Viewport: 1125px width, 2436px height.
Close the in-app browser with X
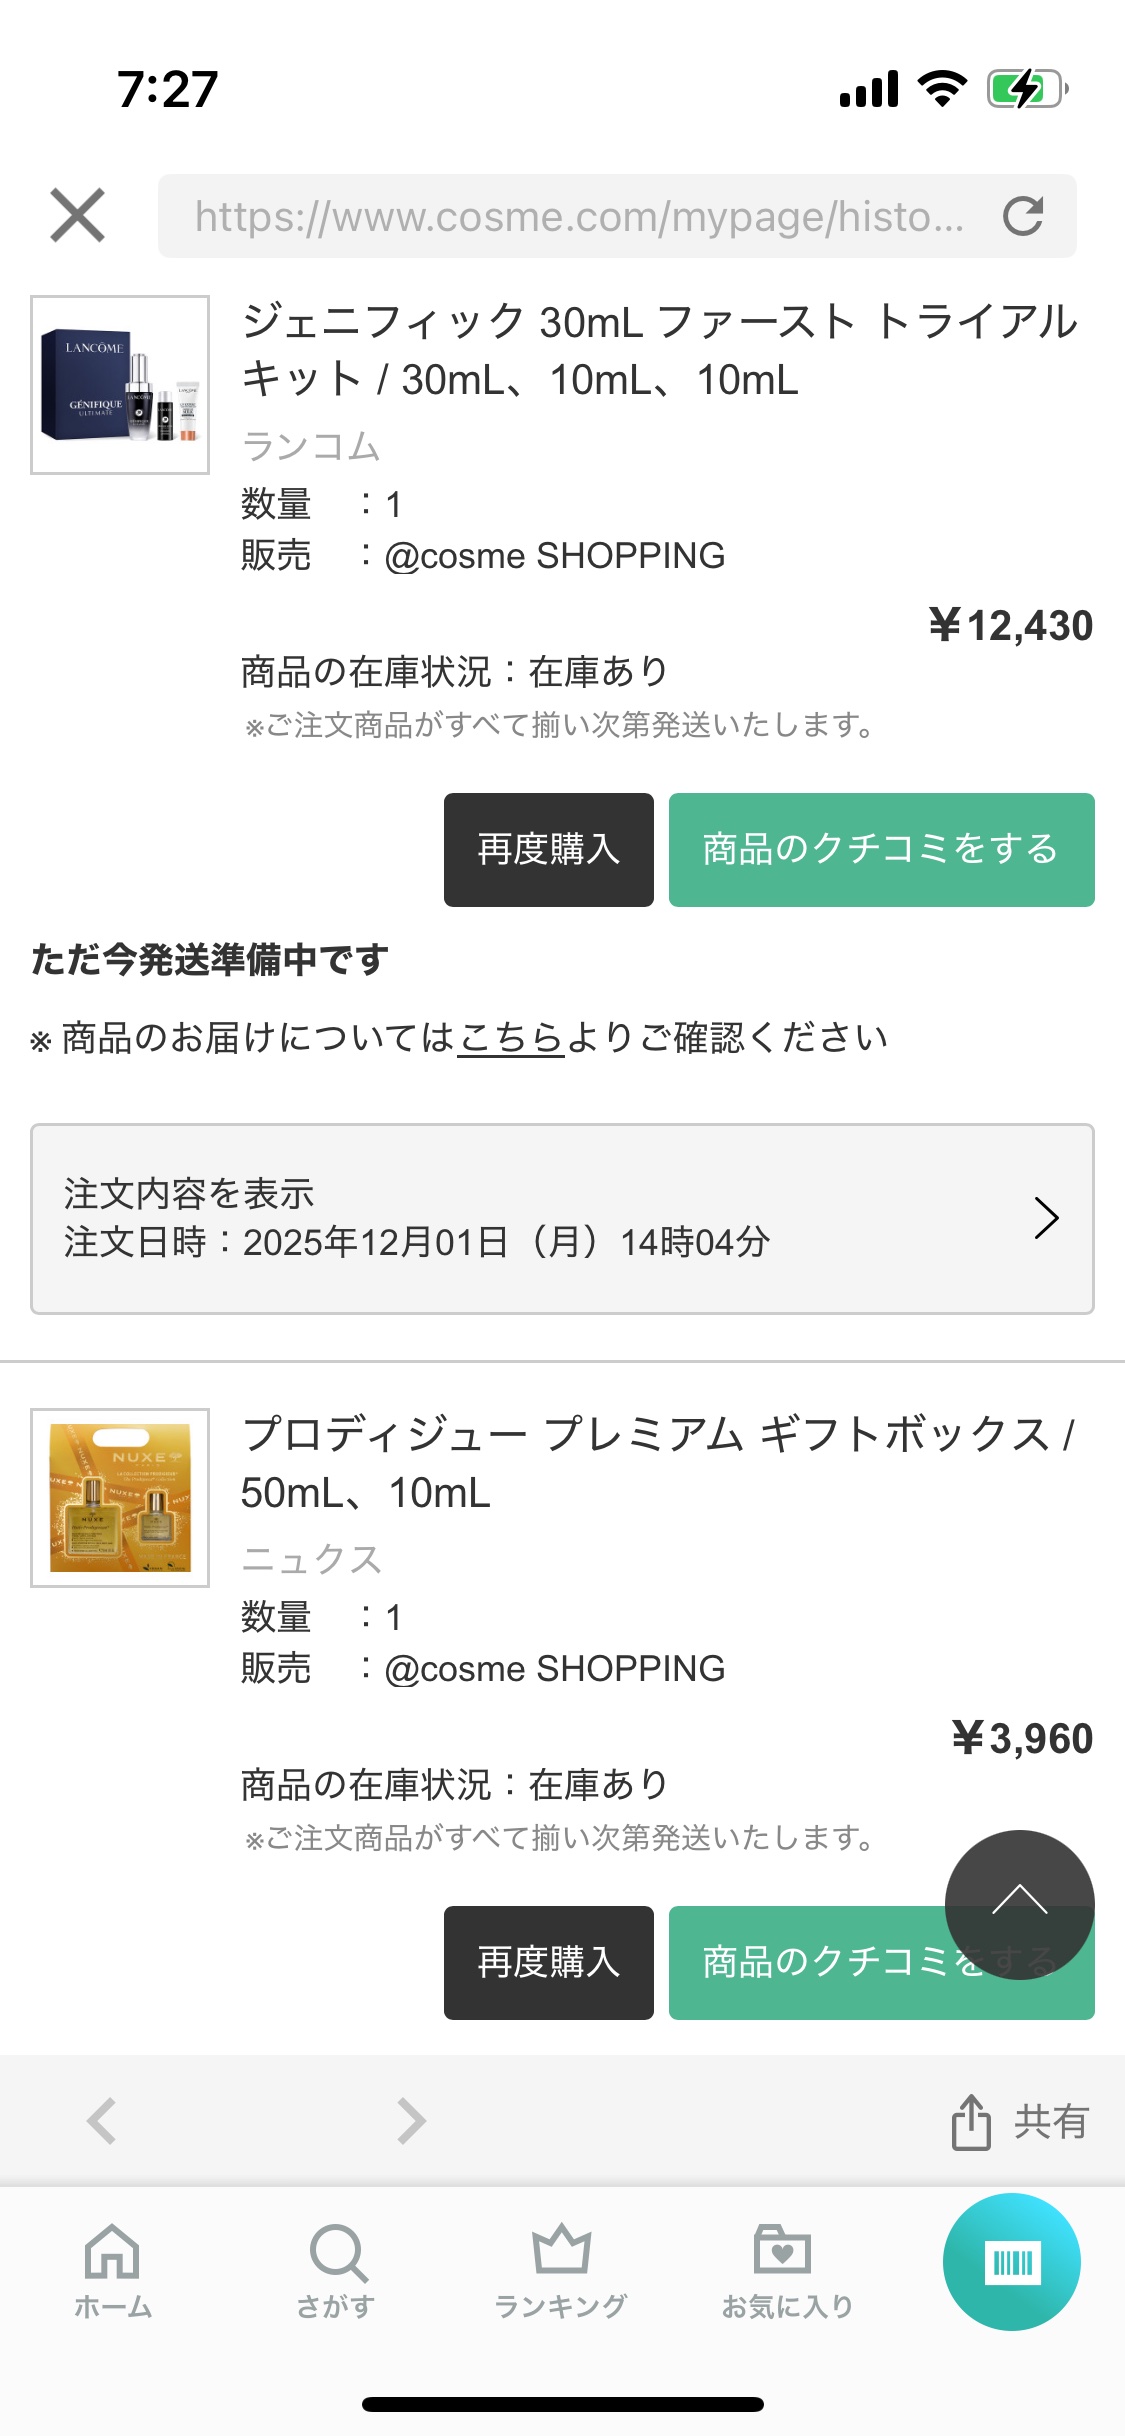pos(77,215)
